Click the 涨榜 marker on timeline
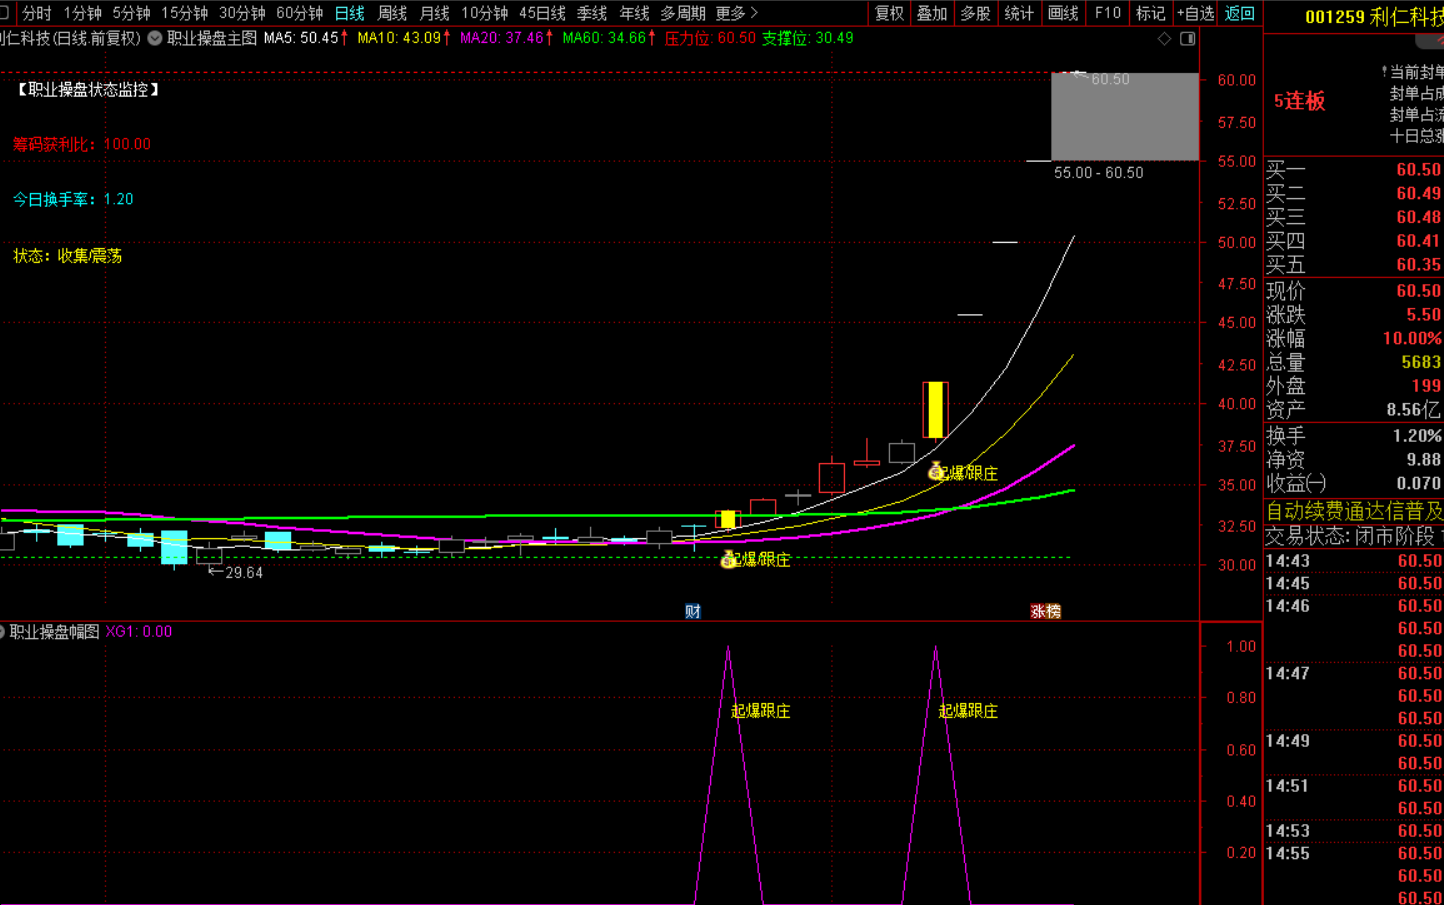Image resolution: width=1444 pixels, height=905 pixels. coord(1046,611)
